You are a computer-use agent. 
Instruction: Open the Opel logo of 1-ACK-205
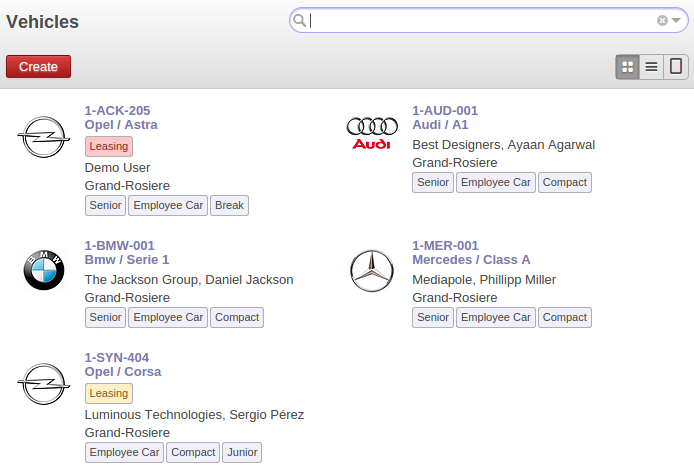pos(44,137)
